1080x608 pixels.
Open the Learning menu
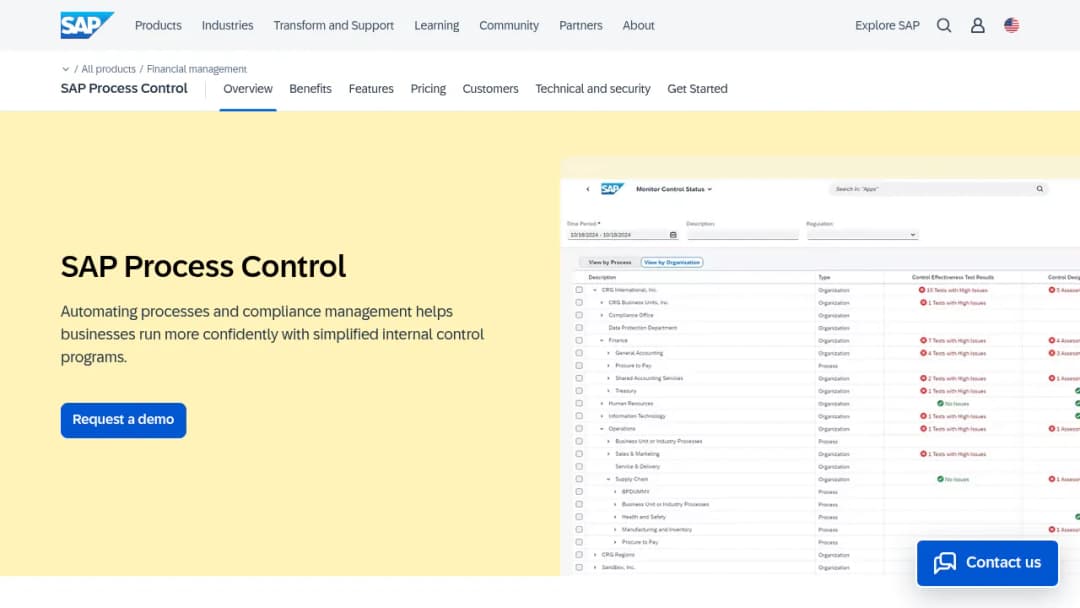(x=437, y=25)
